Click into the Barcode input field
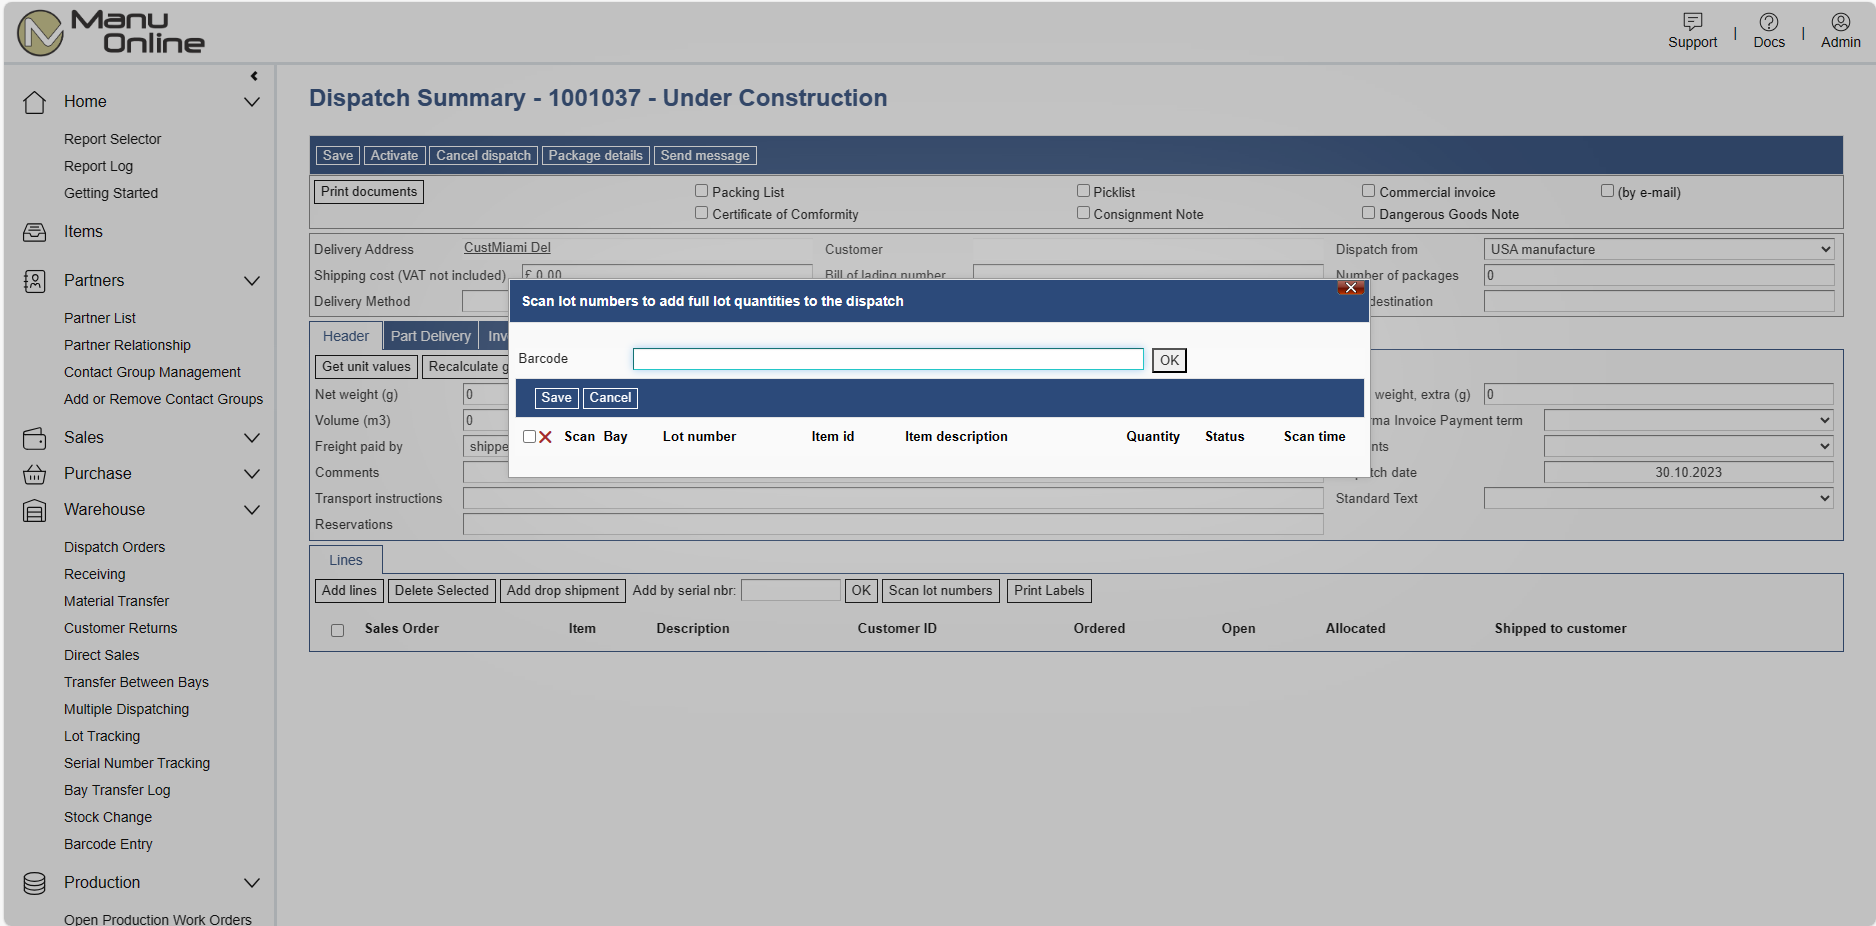Image resolution: width=1876 pixels, height=926 pixels. click(x=887, y=359)
